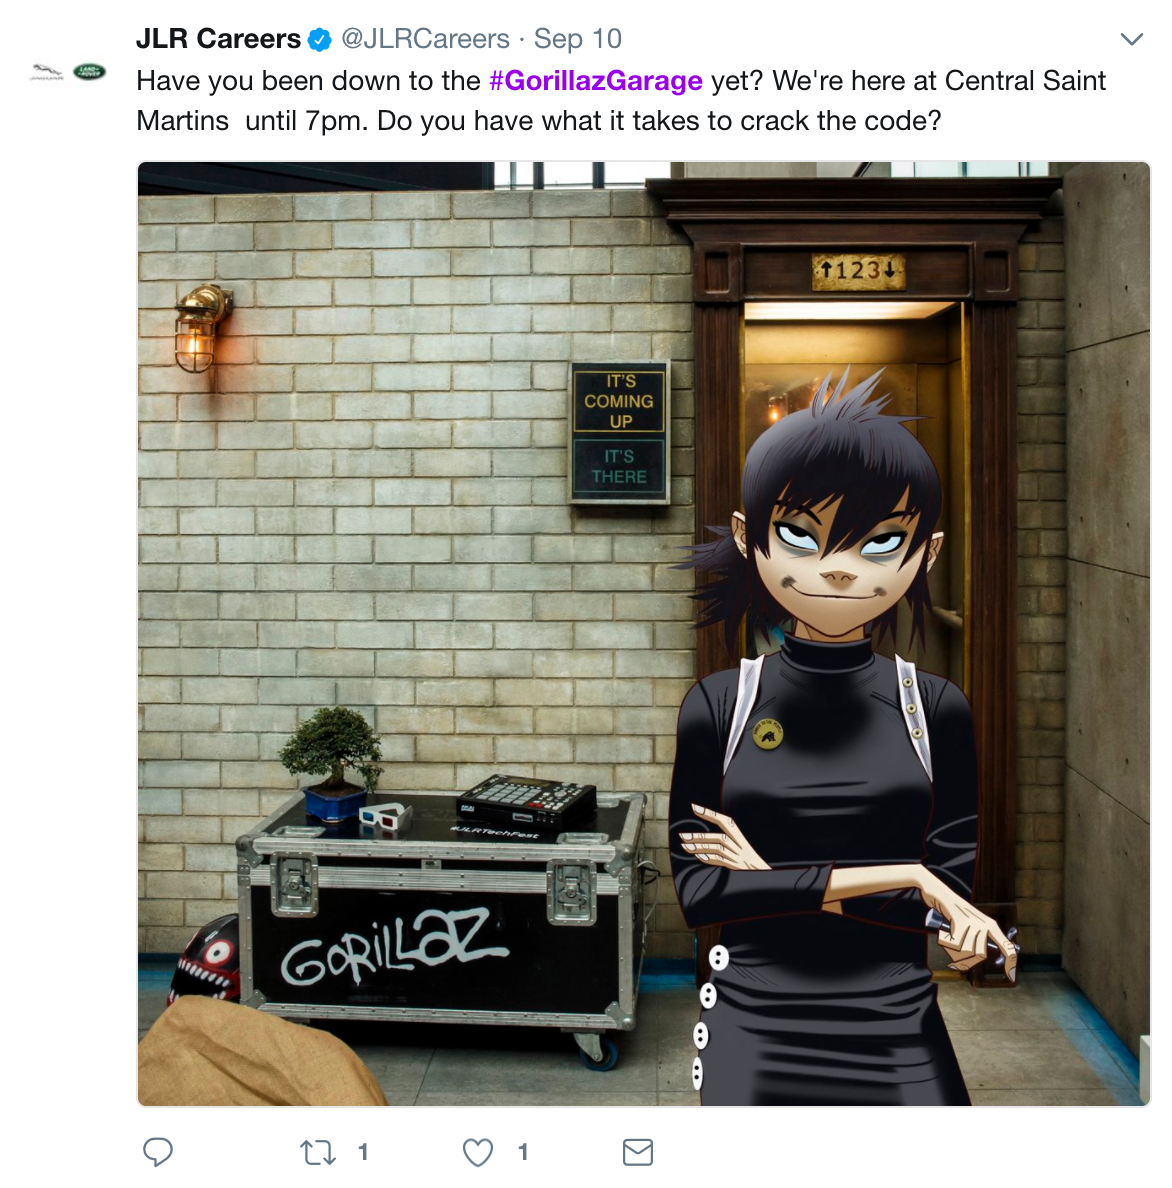Click the Gorillaz flight case in photo

coord(442,917)
